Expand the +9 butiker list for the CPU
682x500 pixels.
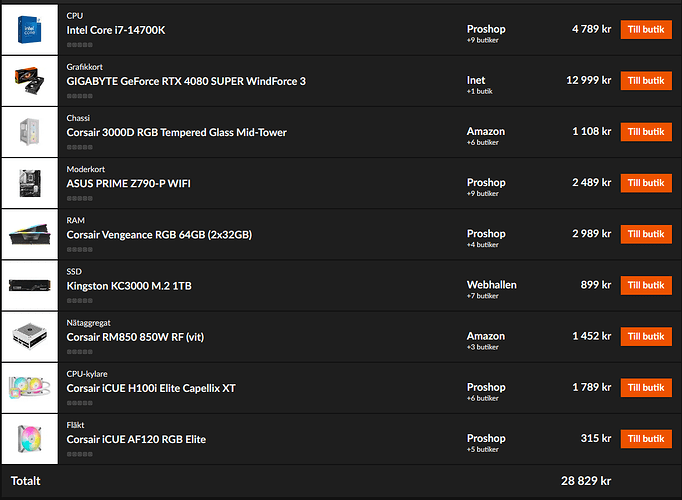(482, 40)
